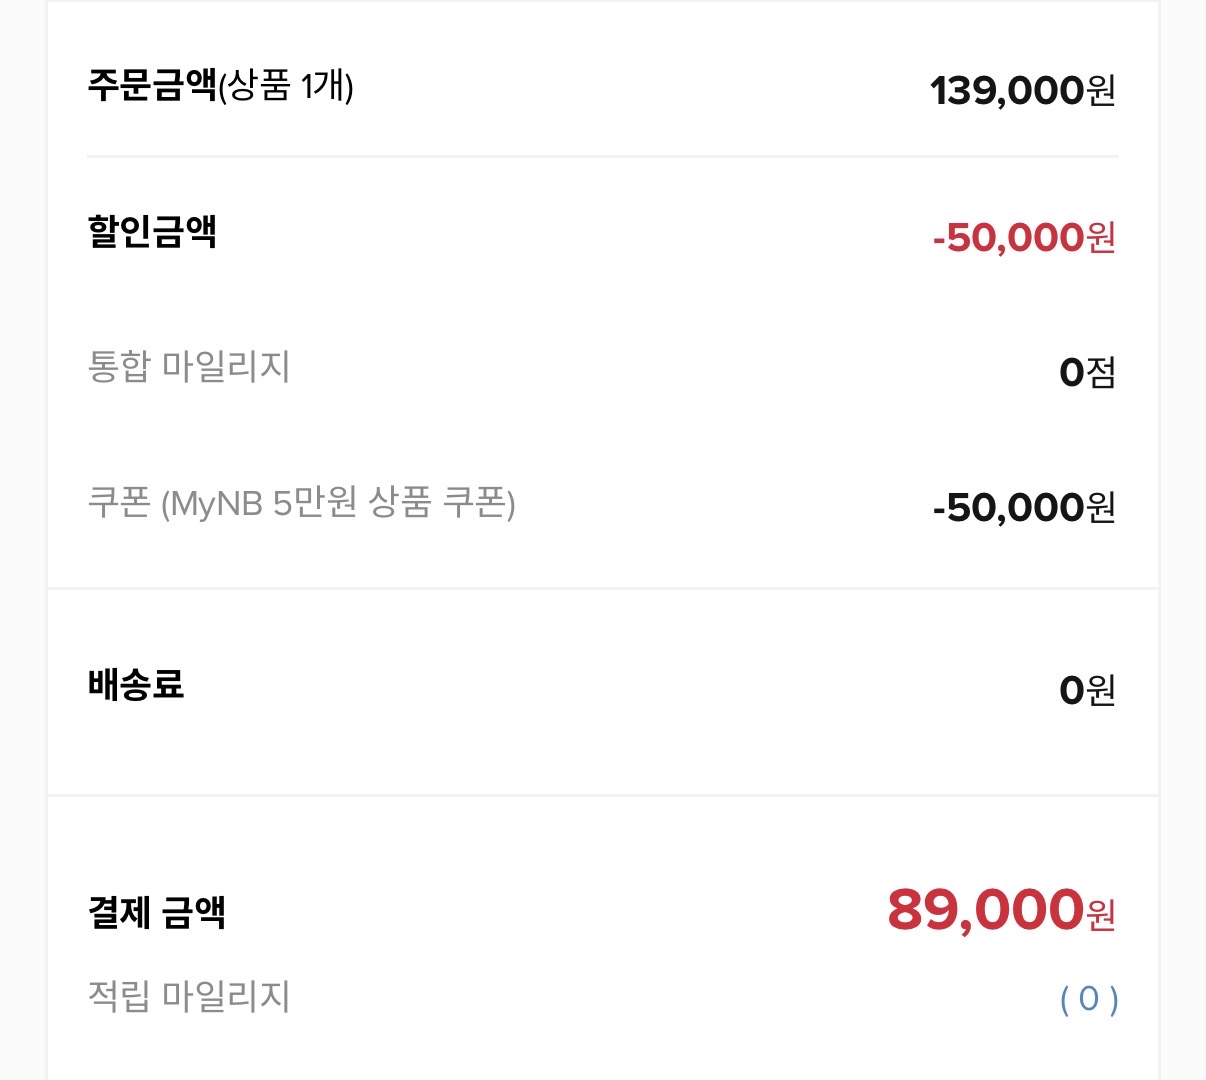Select the red 89,000원 payment total

(1000, 911)
